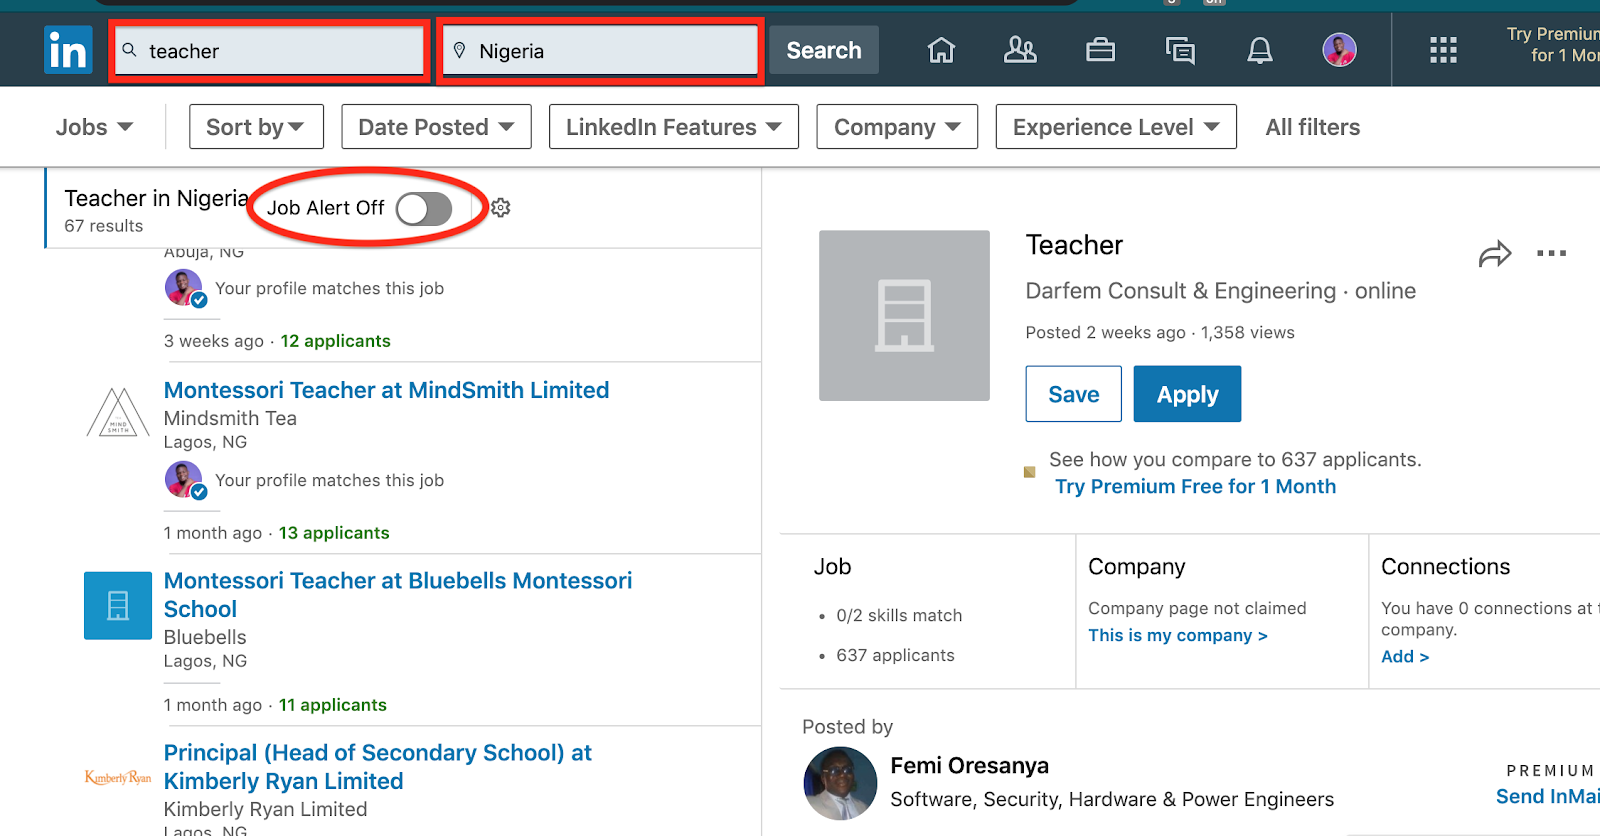Screen dimensions: 1600x836
Task: Open All filters
Action: [1312, 127]
